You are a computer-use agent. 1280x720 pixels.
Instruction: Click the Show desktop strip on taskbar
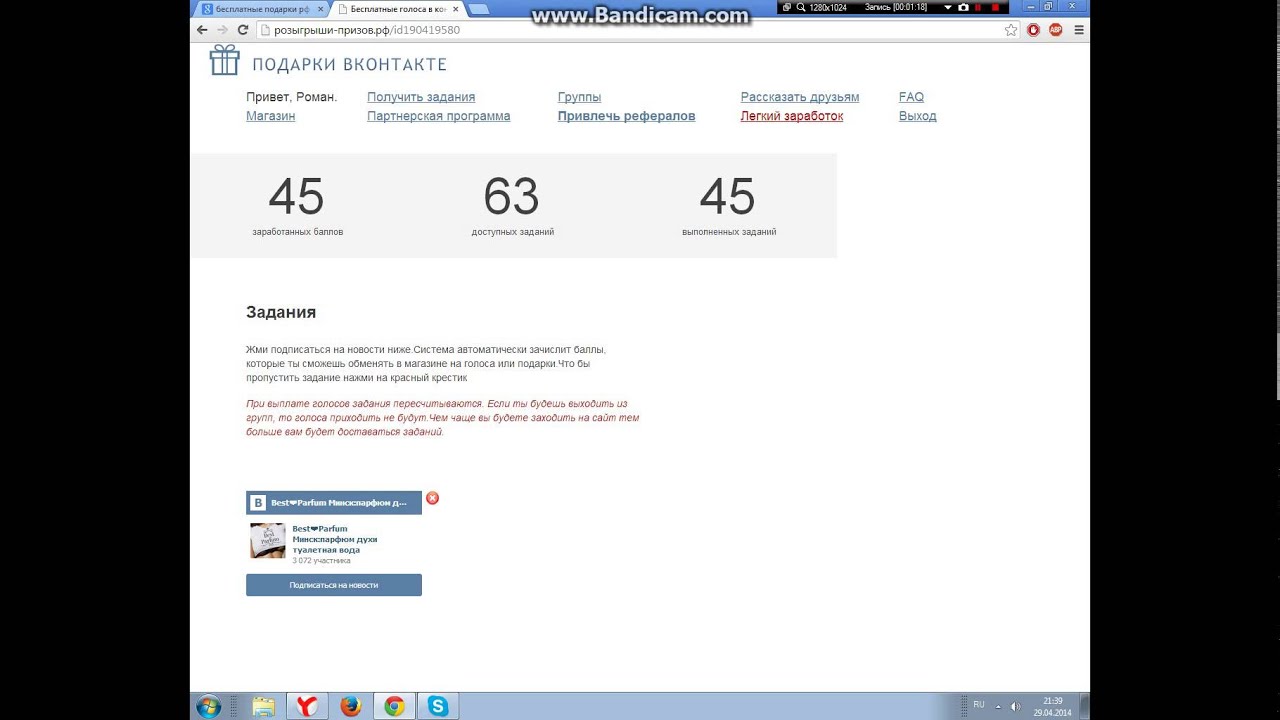1084,706
